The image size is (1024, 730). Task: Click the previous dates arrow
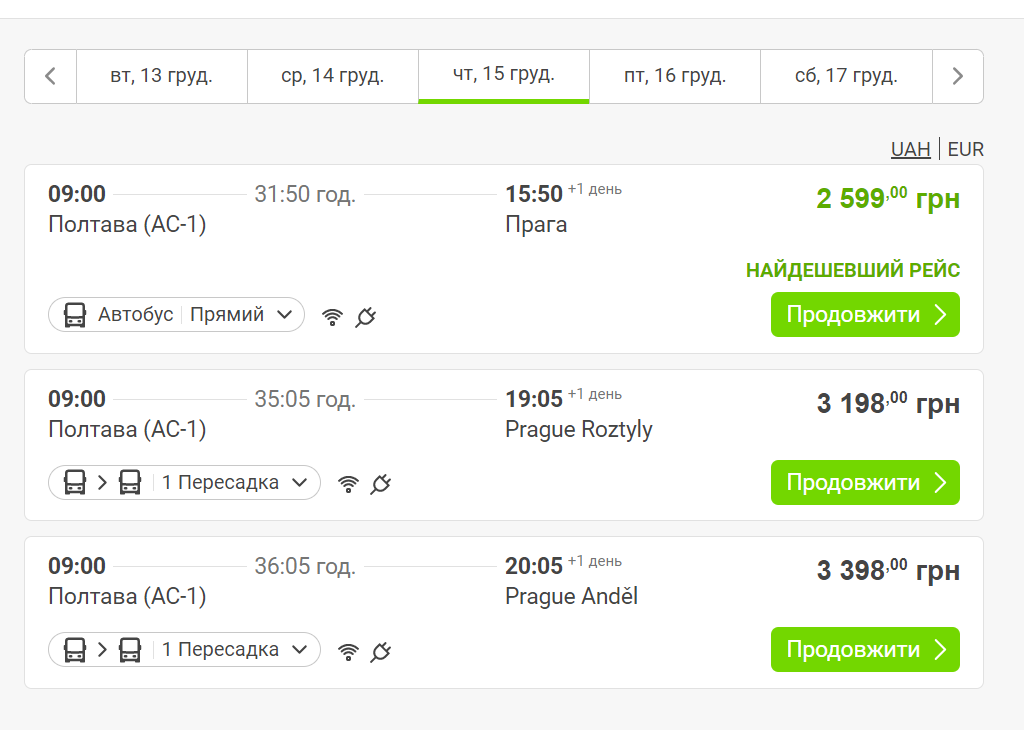(51, 76)
